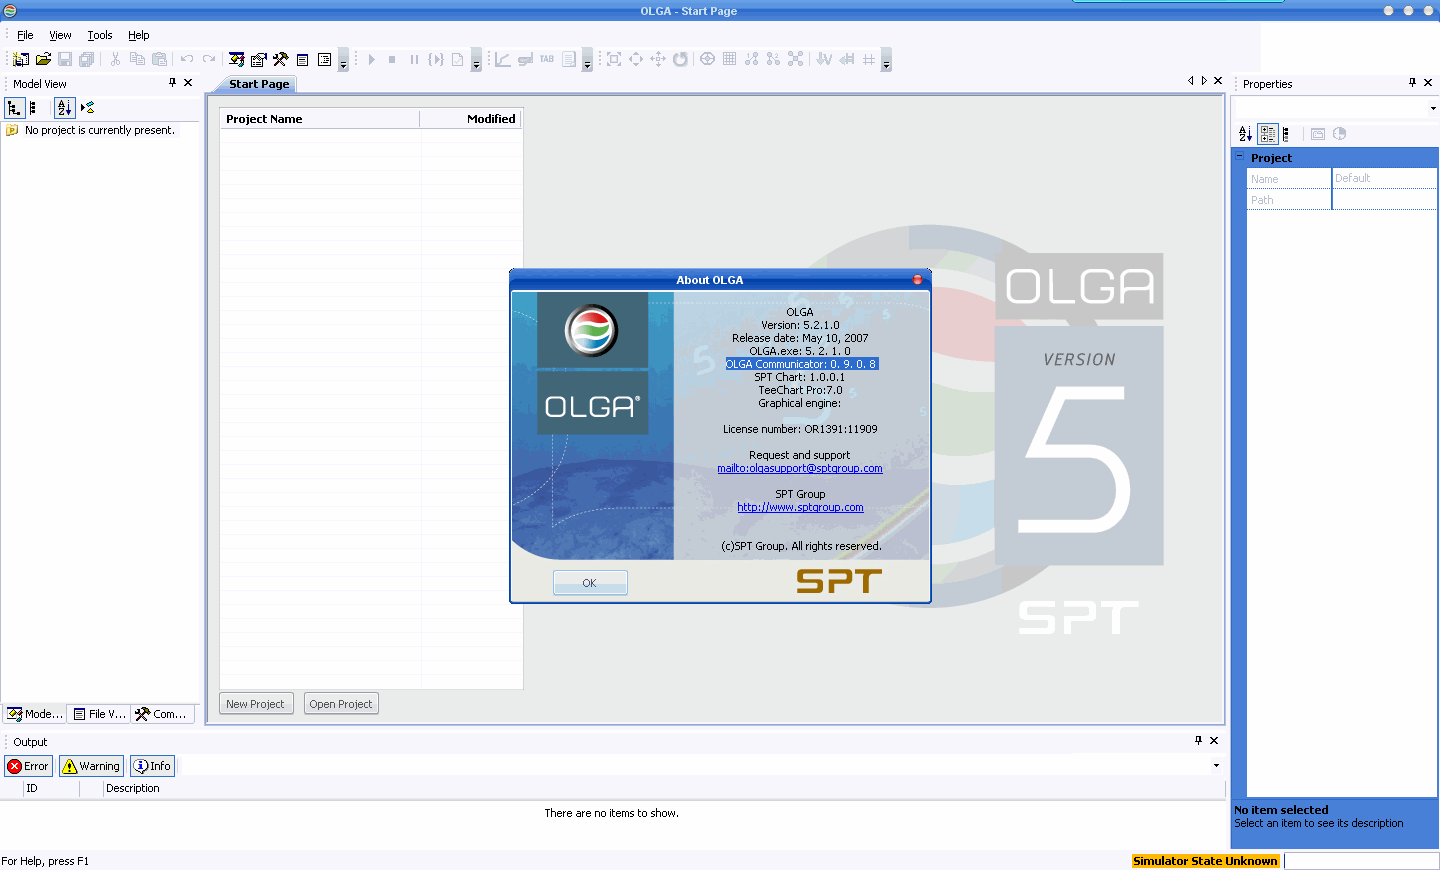Switch to the File View bottom tab

(100, 714)
